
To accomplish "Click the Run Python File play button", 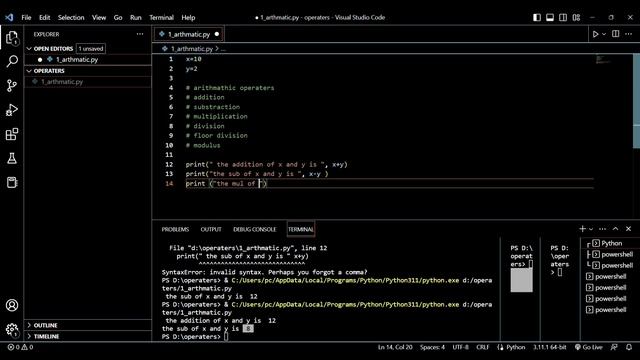I will click(595, 34).
